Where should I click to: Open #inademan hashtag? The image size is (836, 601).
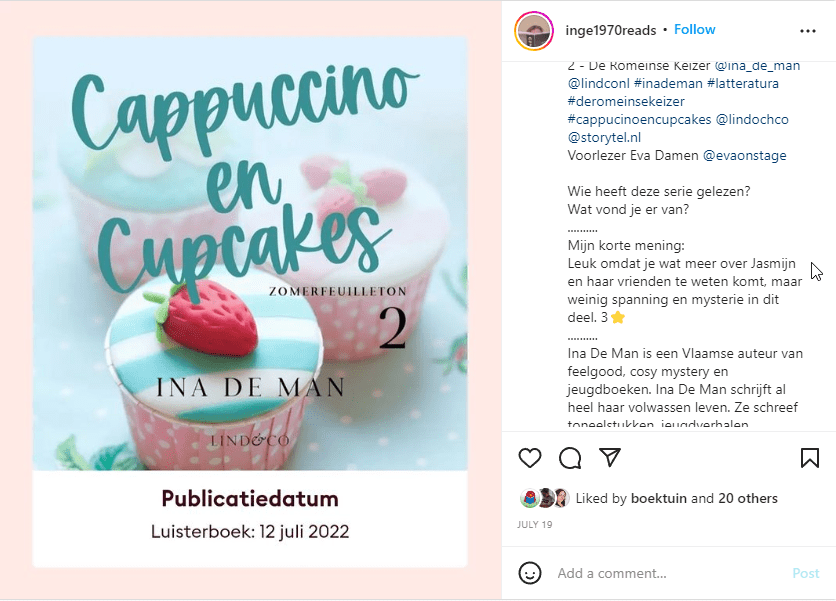click(x=668, y=83)
